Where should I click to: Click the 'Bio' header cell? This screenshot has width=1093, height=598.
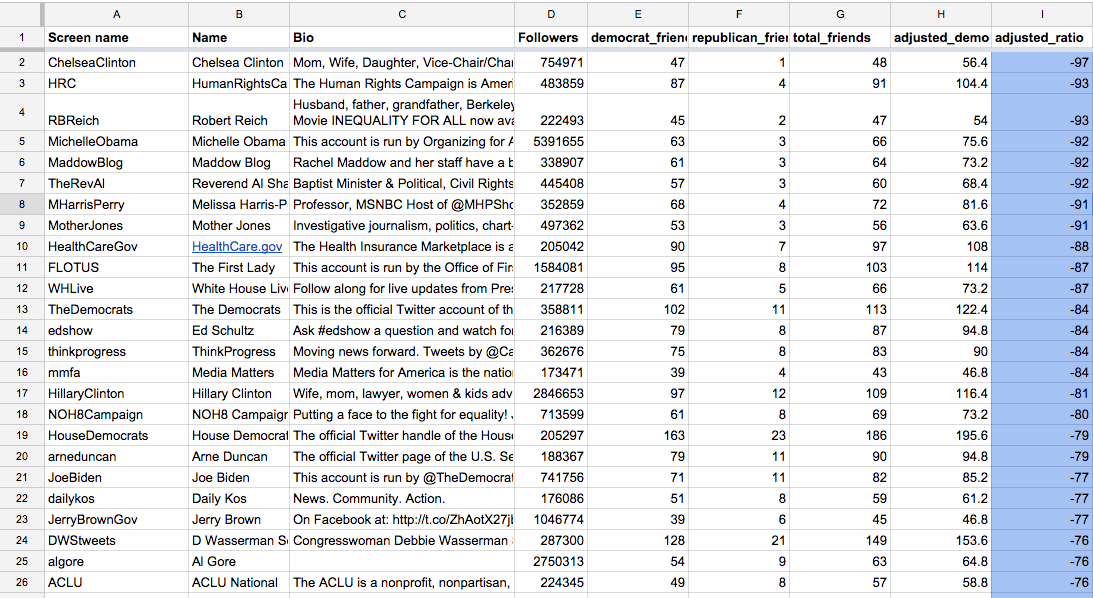tap(402, 38)
